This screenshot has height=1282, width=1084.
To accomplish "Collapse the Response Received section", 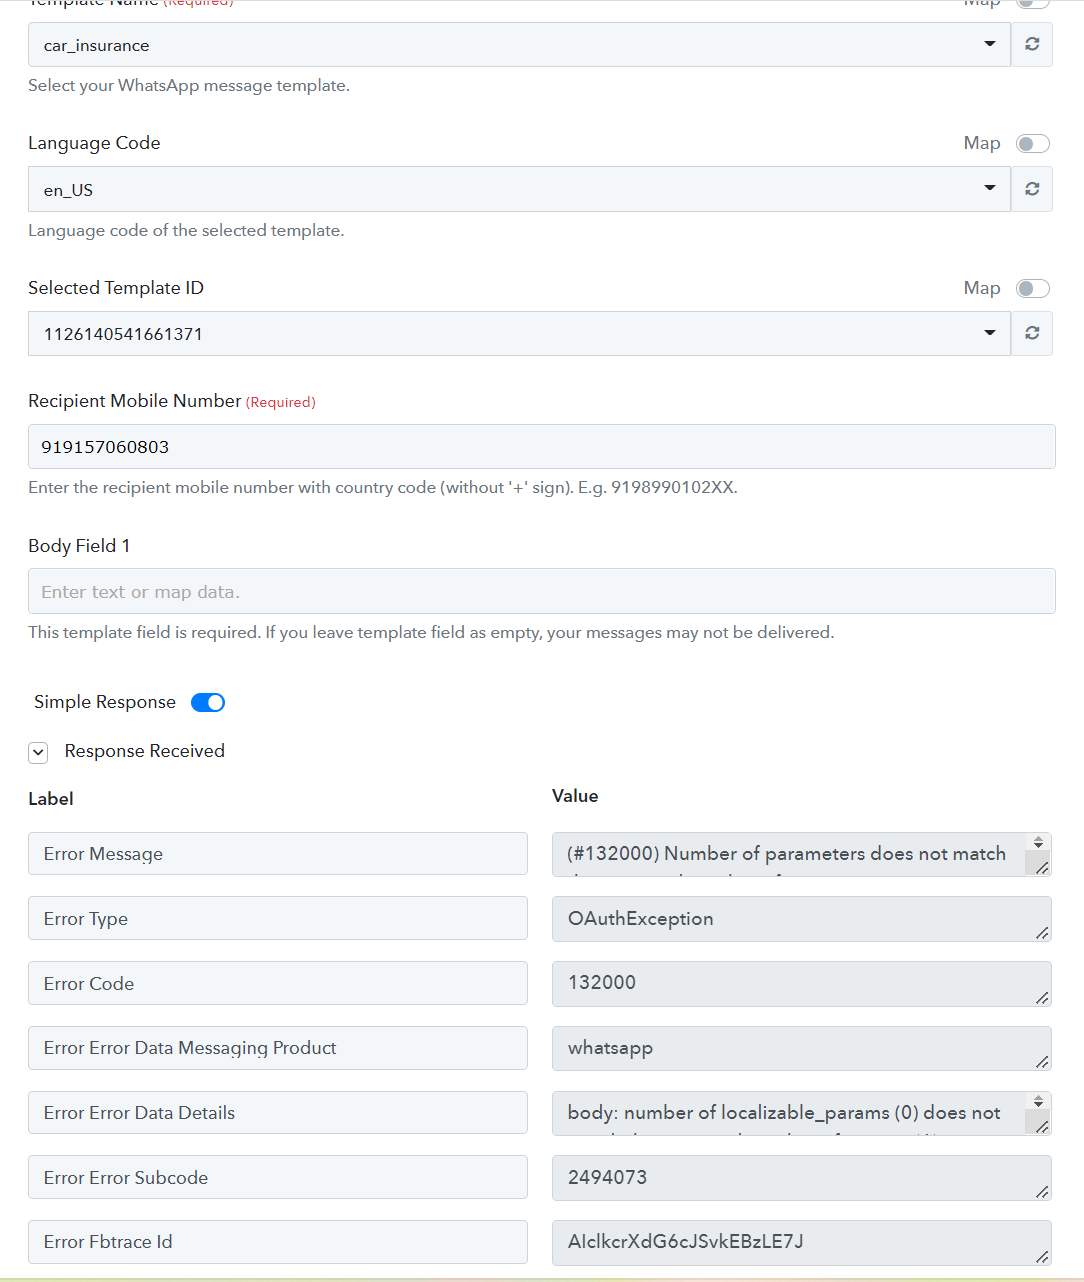I will [38, 752].
